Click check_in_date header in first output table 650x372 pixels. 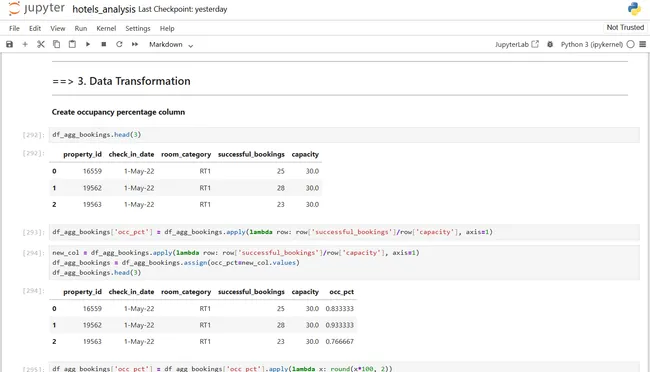131,154
